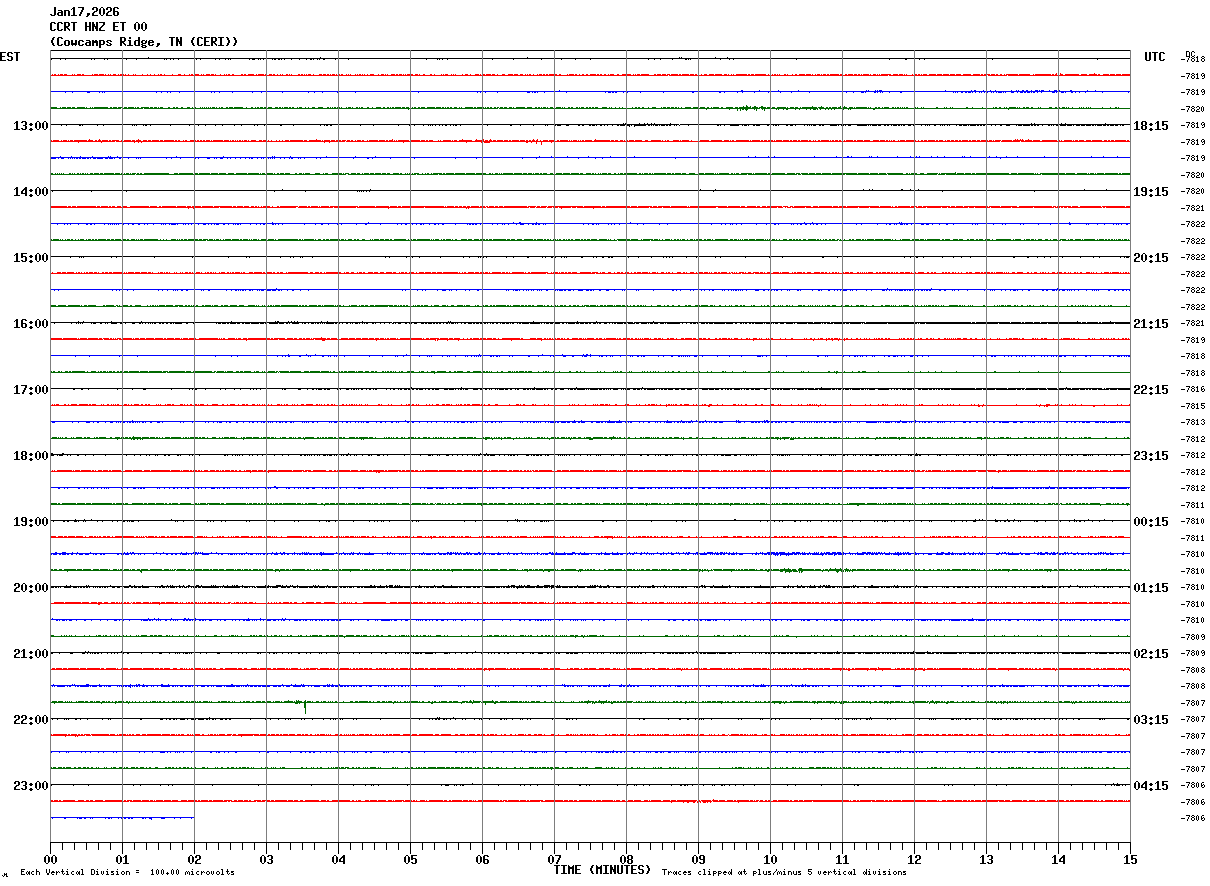Viewport: 1210px width, 886px height.
Task: Pick minute 01 on the time axis
Action: tap(122, 859)
